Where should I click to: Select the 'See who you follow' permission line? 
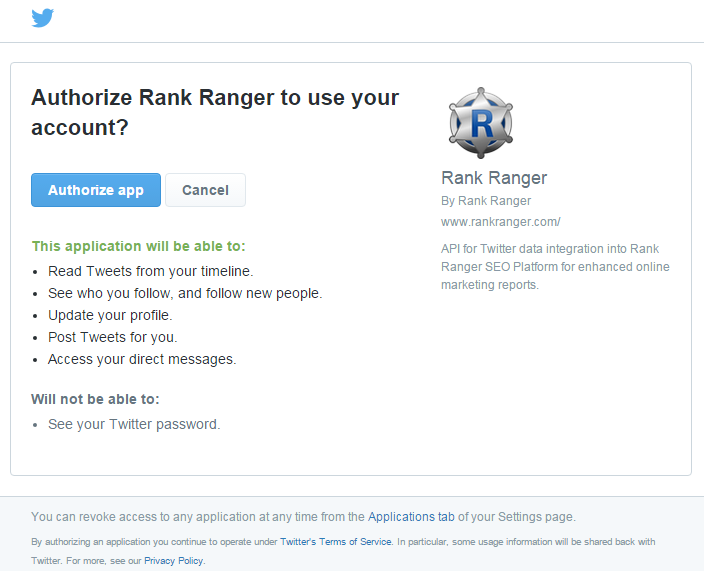coord(185,293)
